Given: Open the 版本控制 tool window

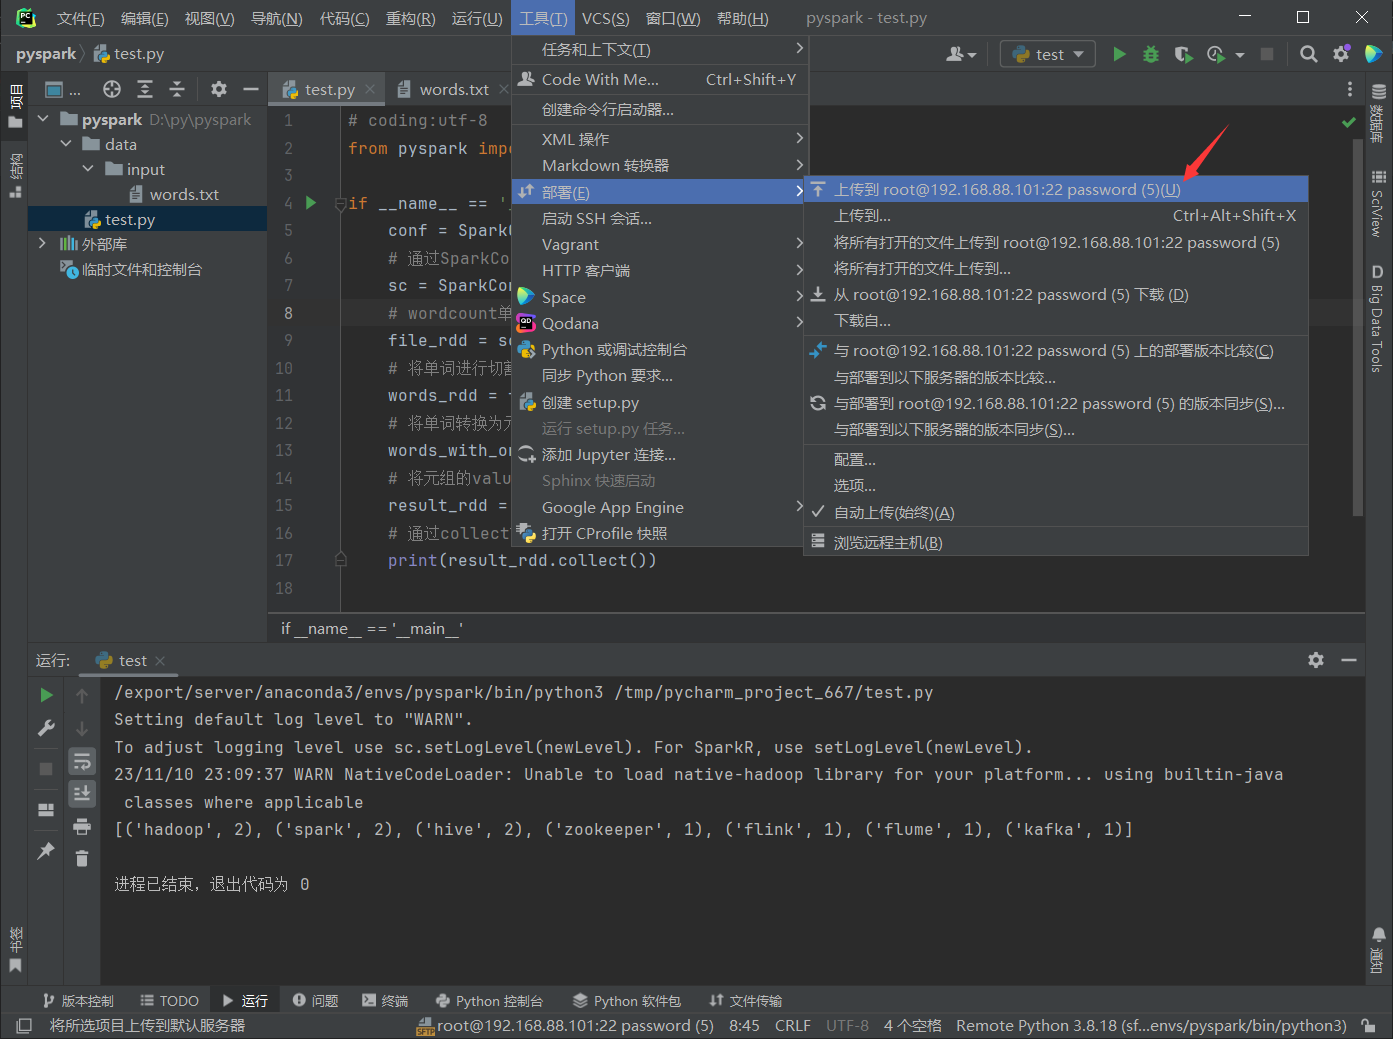Looking at the screenshot, I should pyautogui.click(x=78, y=1000).
